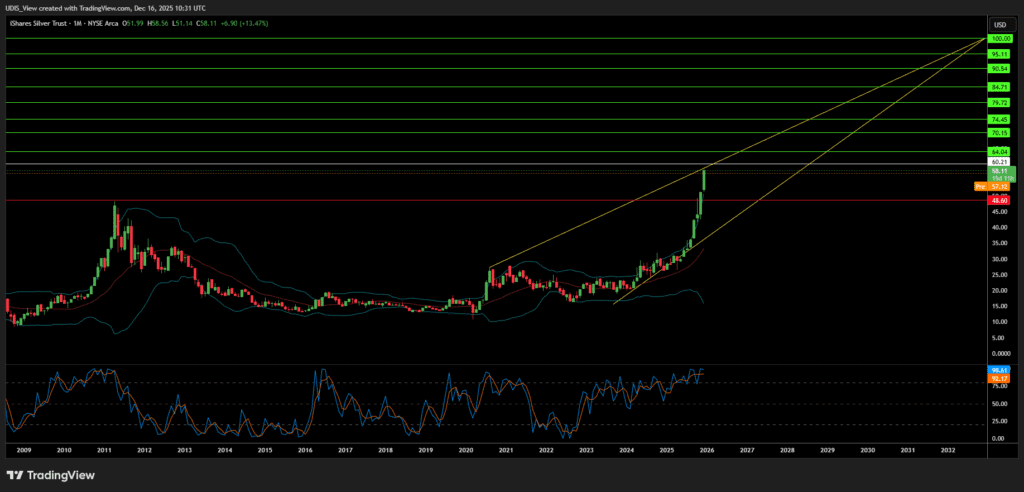1024x492 pixels.
Task: Click the red 48.60 price label
Action: coord(1000,201)
